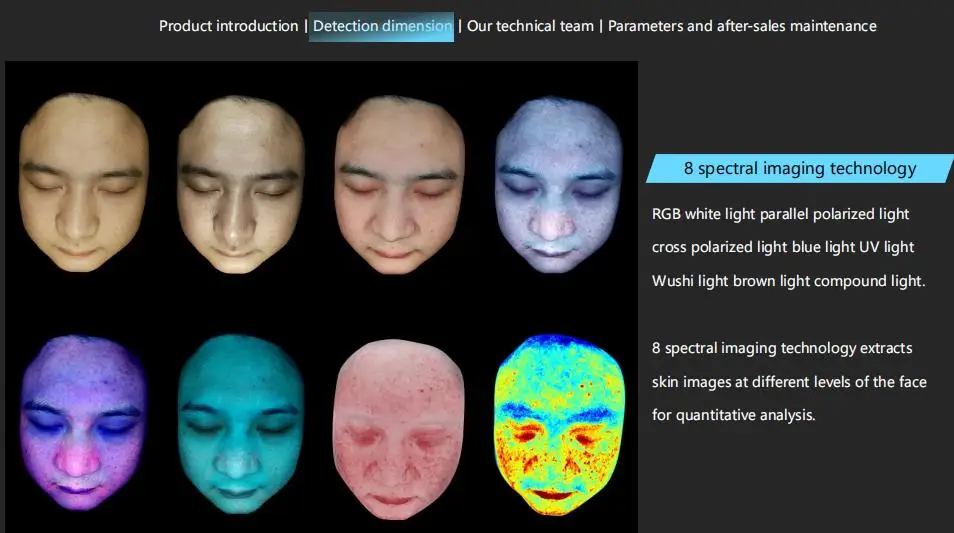Click 'skin images at different levels' text line
Screen dimensions: 954x533
(x=789, y=382)
